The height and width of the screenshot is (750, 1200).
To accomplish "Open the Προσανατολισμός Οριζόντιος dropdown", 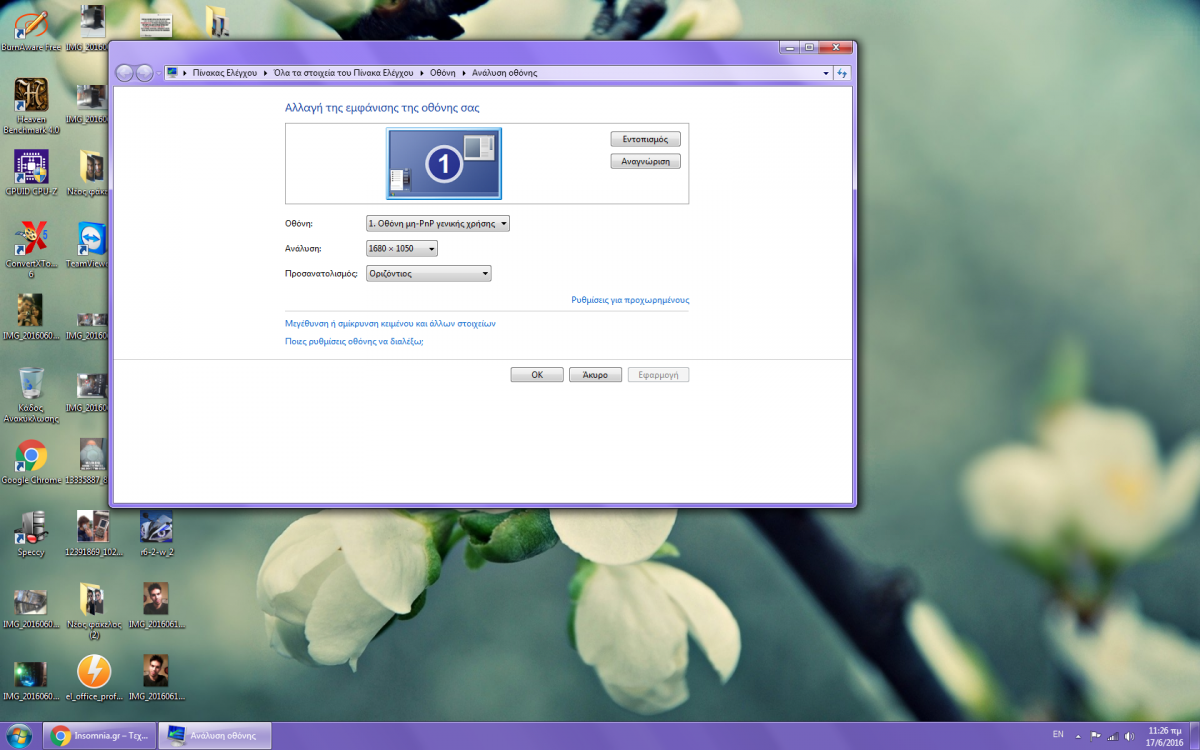I will coord(429,273).
